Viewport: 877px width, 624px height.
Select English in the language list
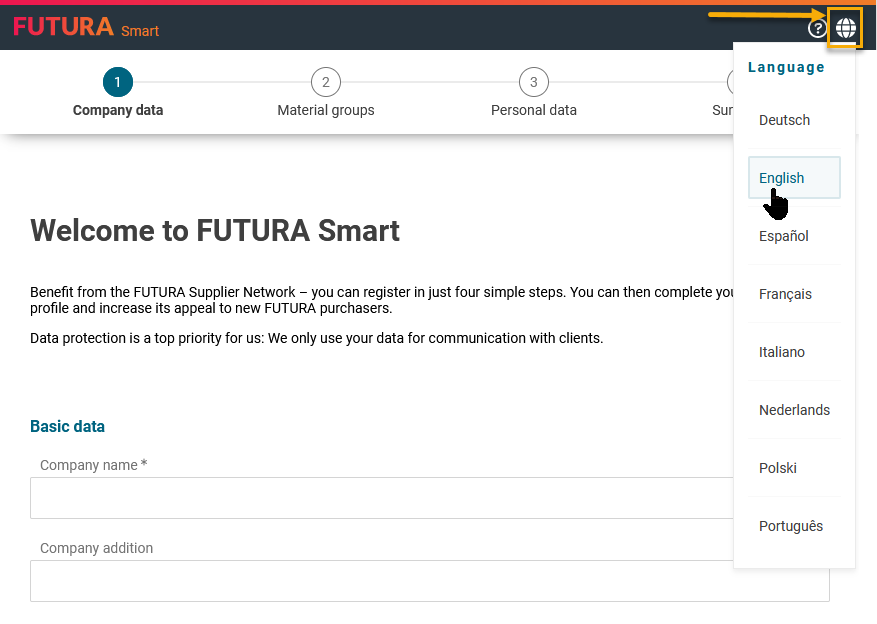pyautogui.click(x=782, y=178)
